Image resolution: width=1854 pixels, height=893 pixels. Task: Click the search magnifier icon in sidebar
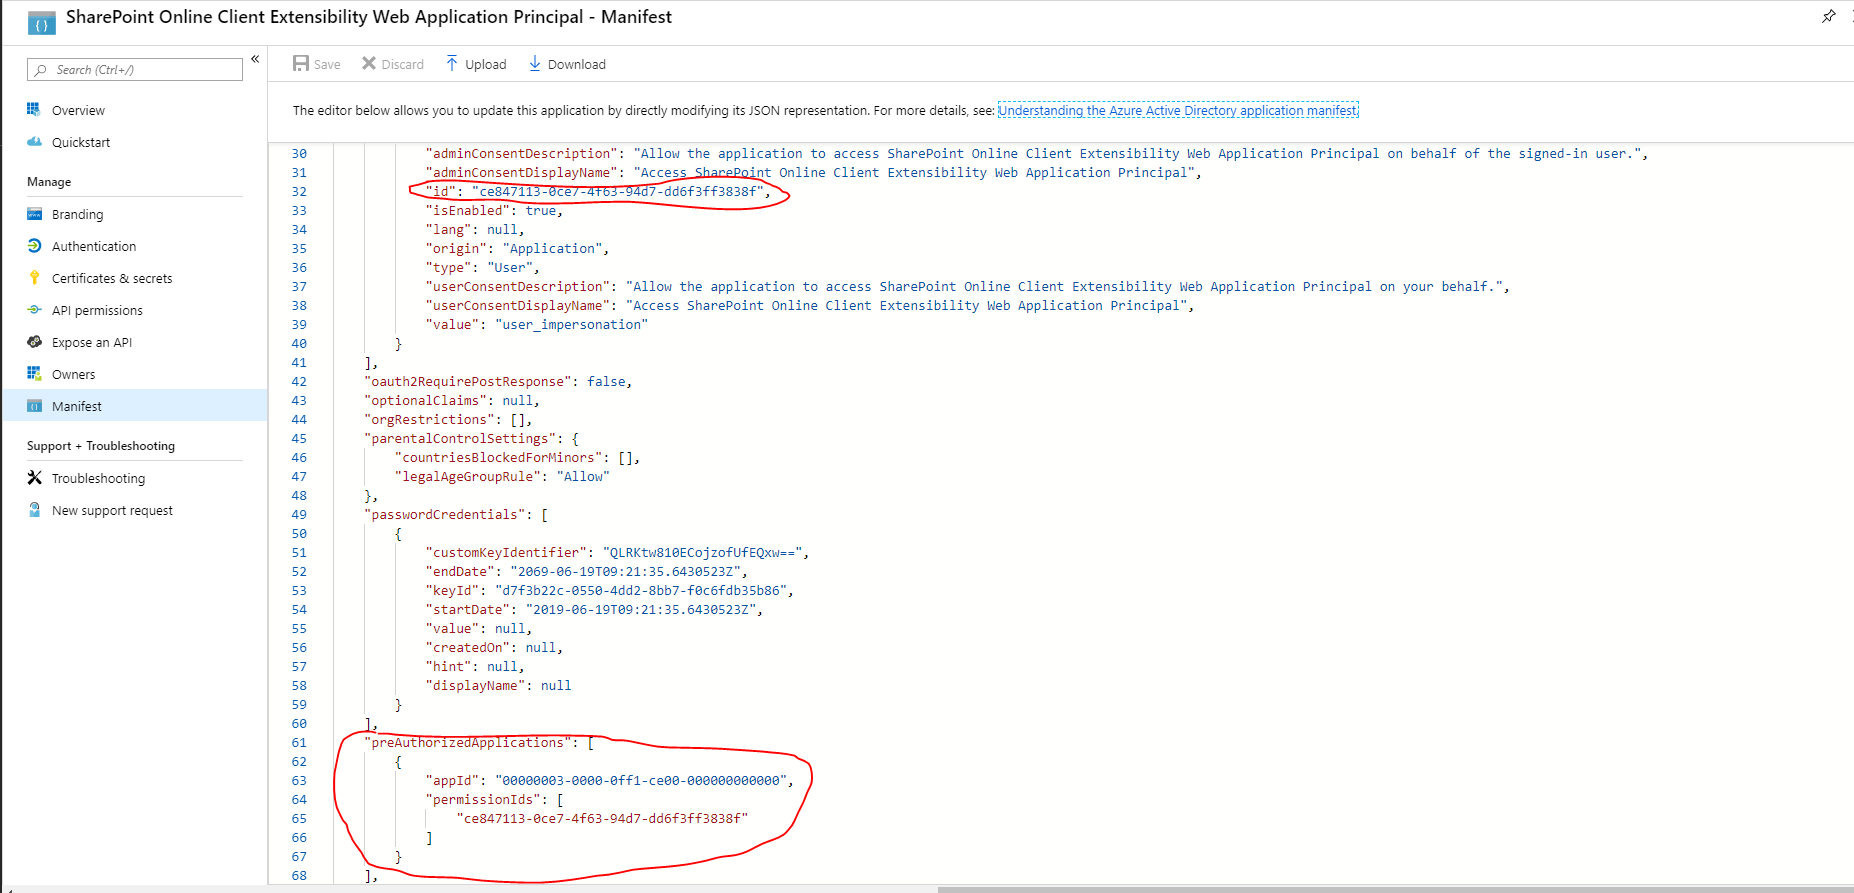[40, 70]
